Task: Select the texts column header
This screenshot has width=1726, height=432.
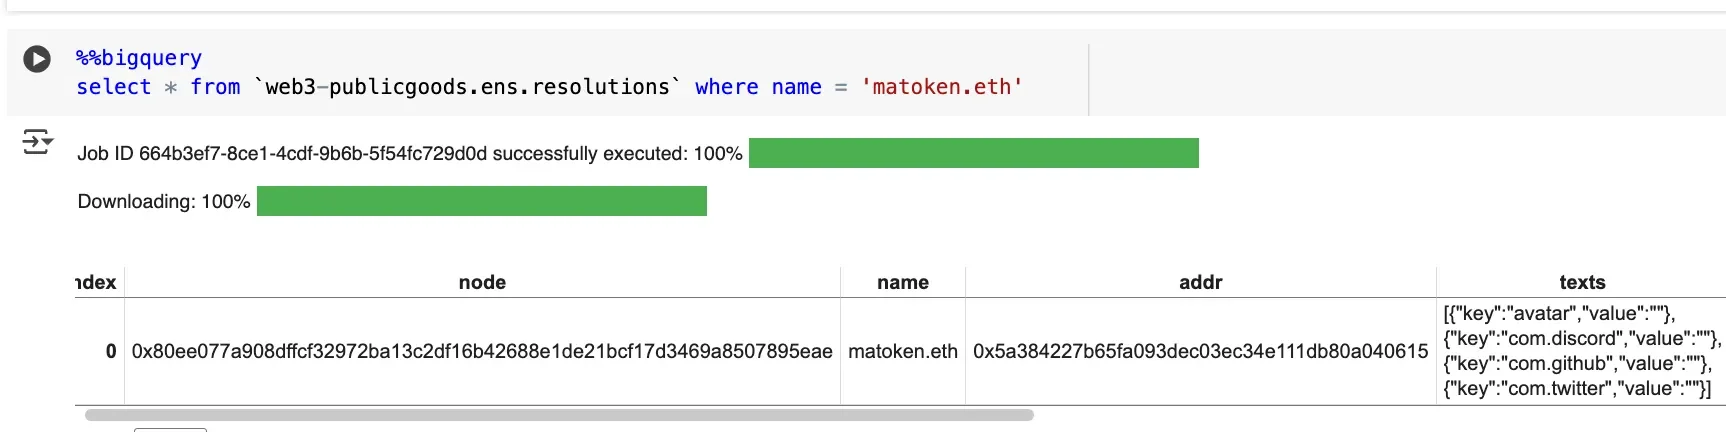Action: click(1581, 283)
